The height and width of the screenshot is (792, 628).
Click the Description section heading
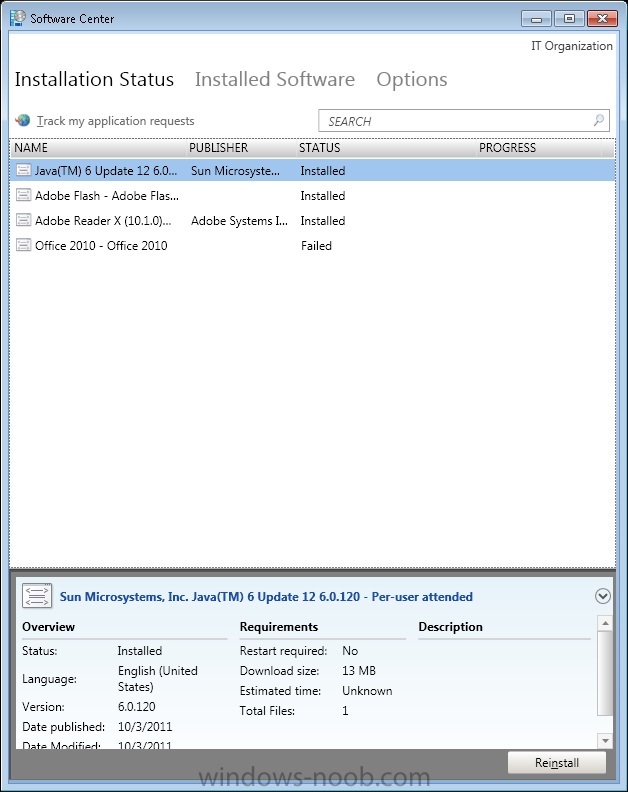[450, 627]
